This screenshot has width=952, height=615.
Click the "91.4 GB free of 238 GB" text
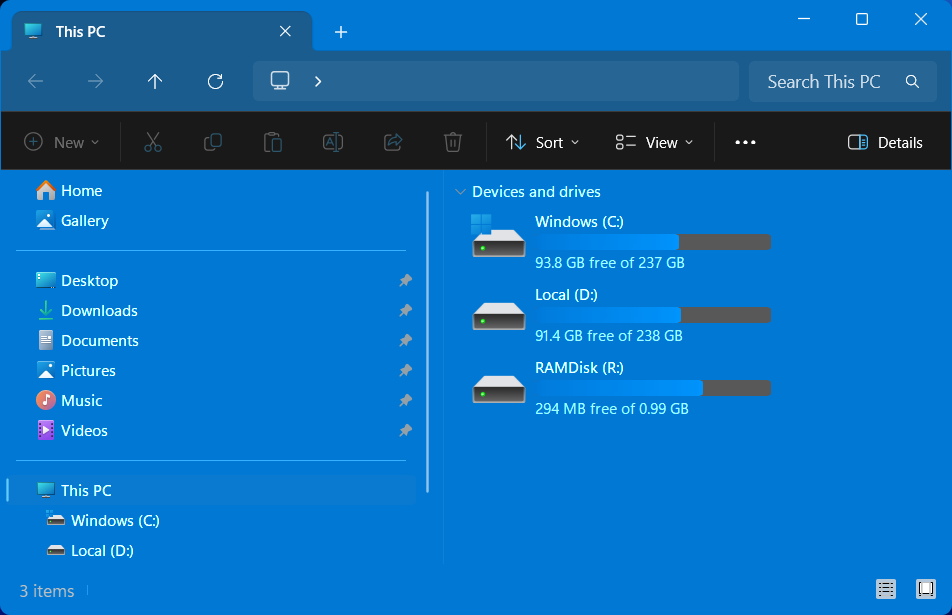click(608, 336)
